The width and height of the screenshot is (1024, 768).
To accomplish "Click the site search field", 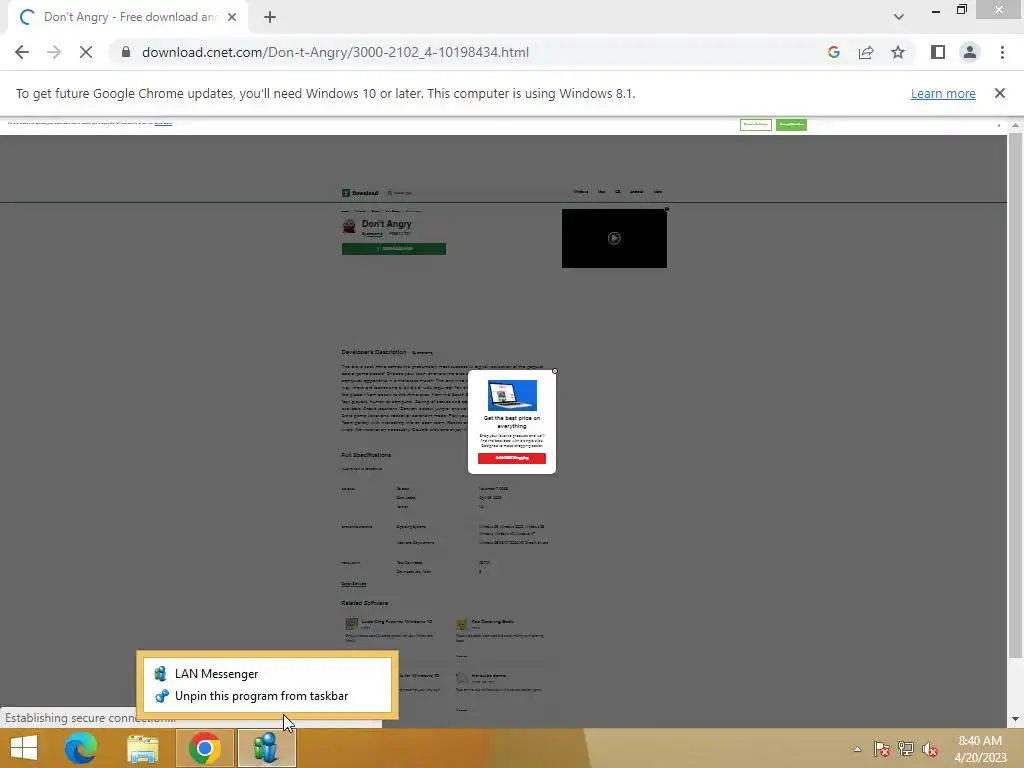I will click(400, 193).
